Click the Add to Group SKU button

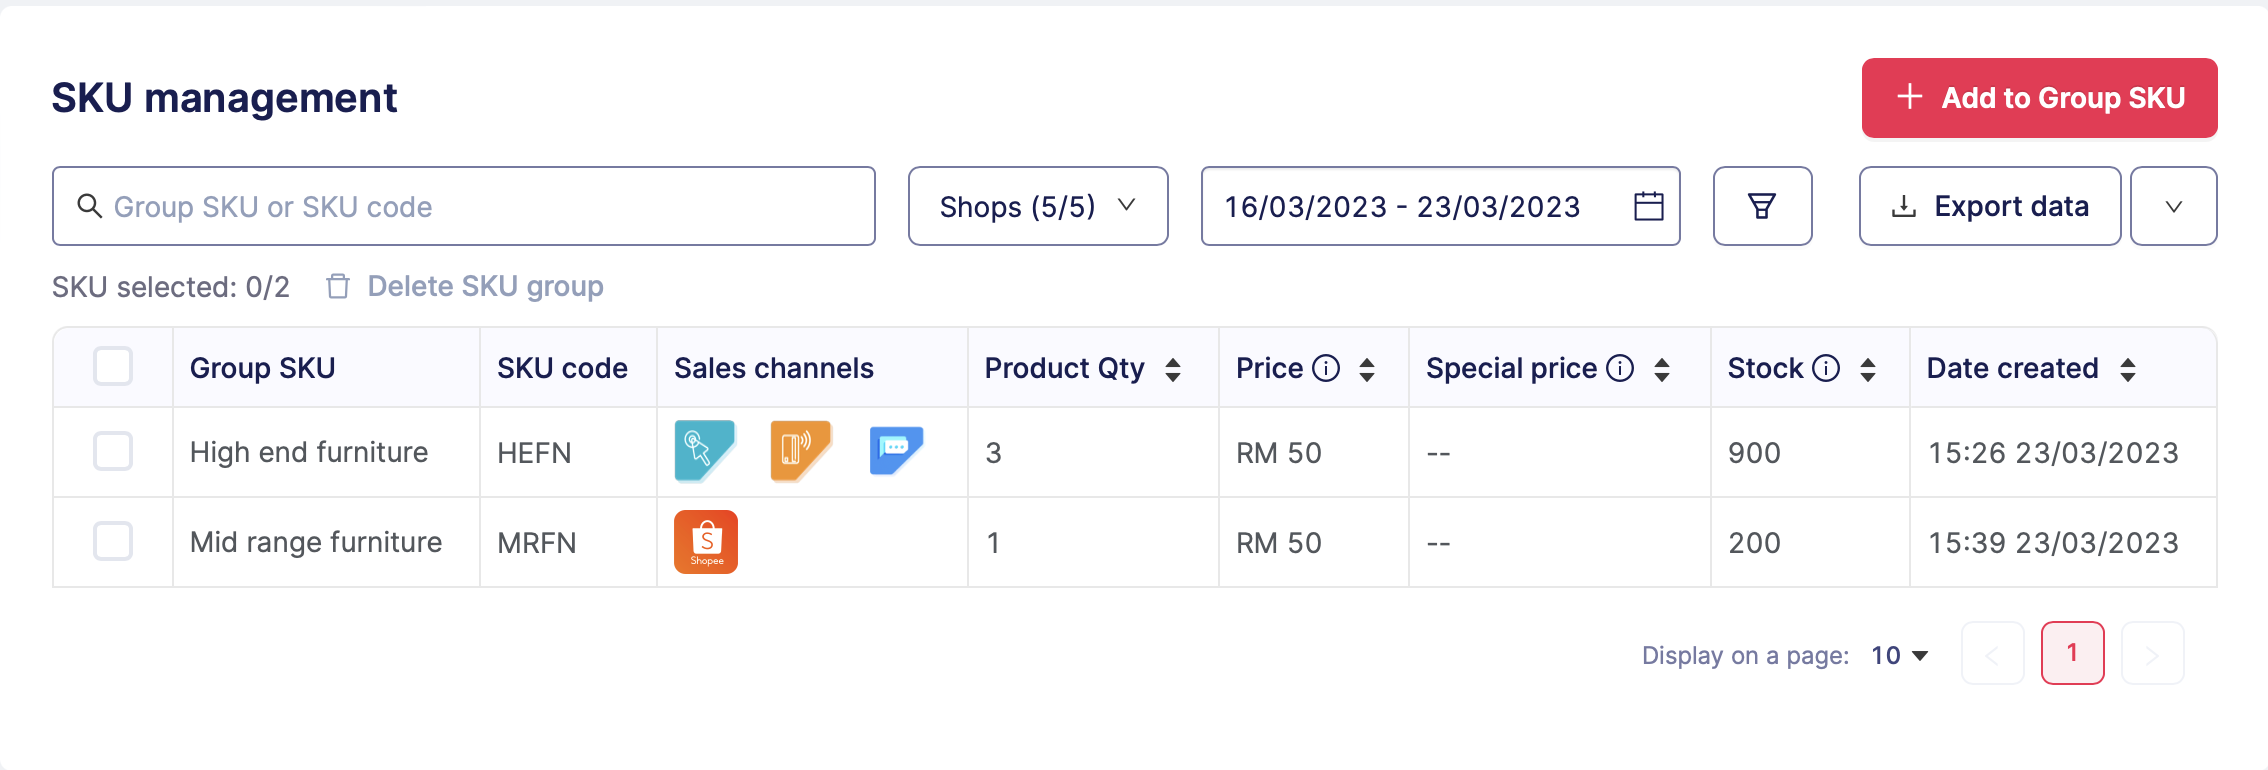pos(2039,98)
